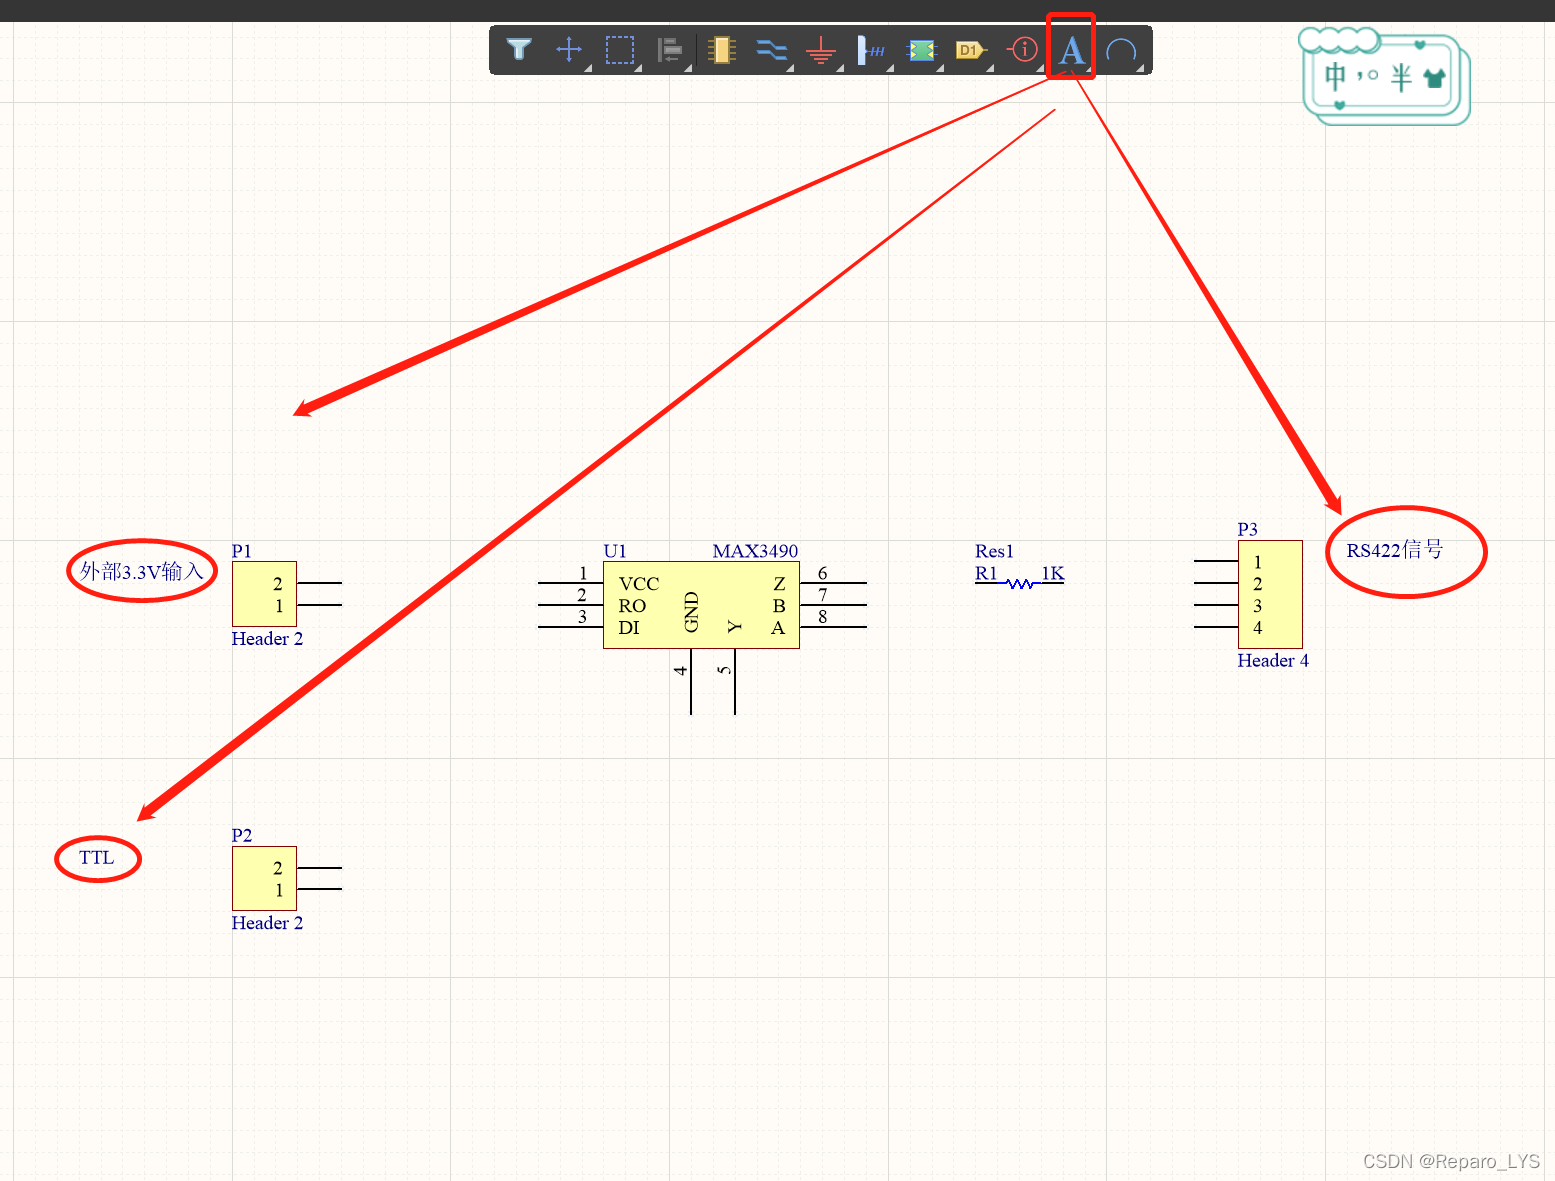Select the P3 Header 4 connector
Viewport: 1555px width, 1181px height.
tap(1270, 594)
